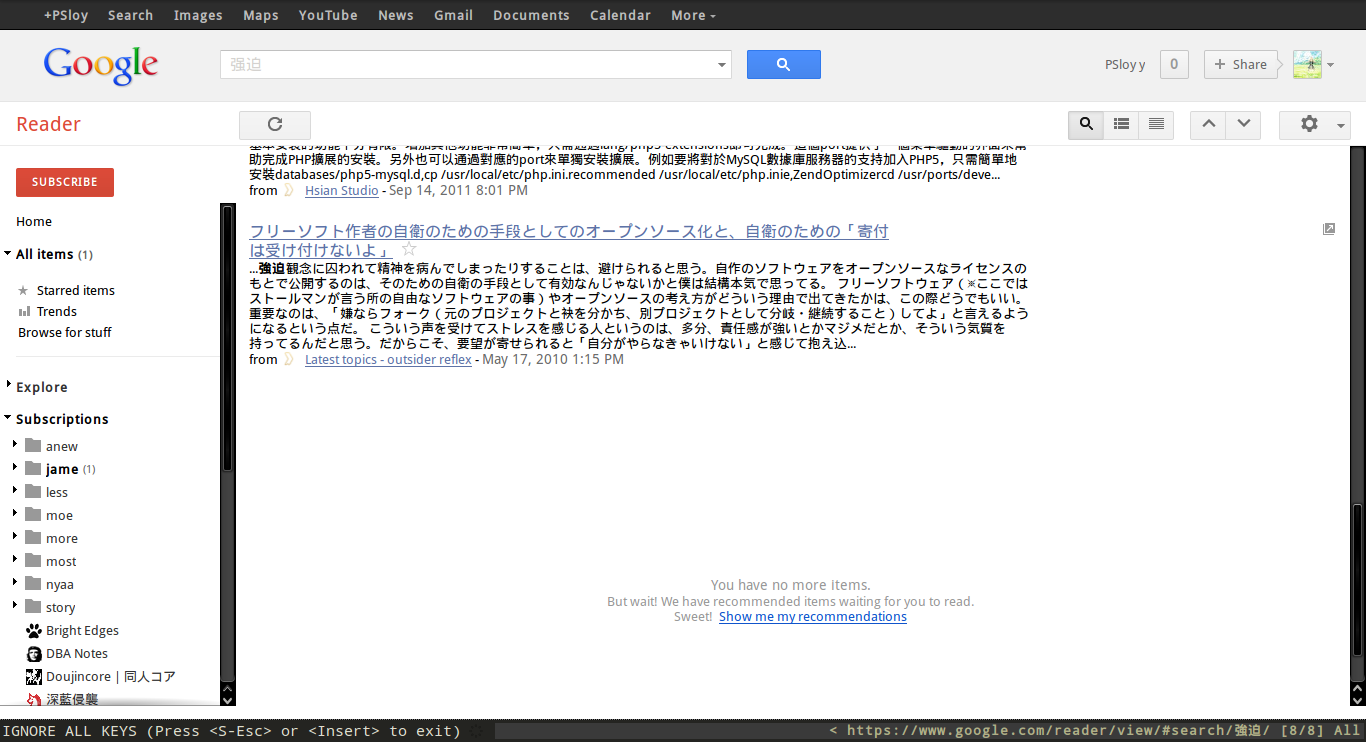Click the red SUBSCRIBE button
Image resolution: width=1366 pixels, height=742 pixels.
[65, 182]
